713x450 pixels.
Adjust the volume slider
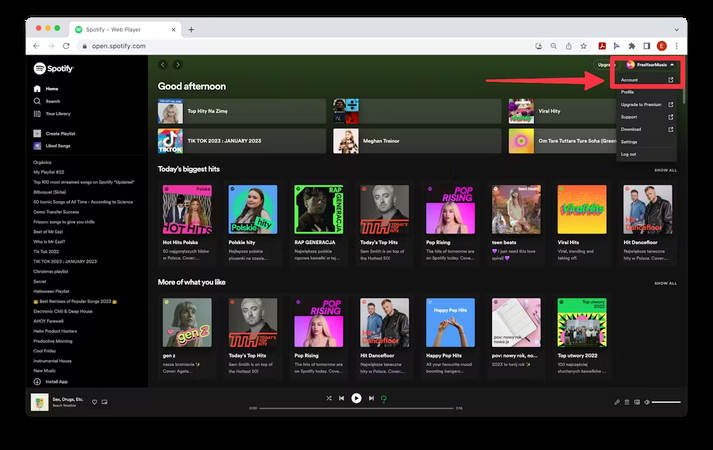(x=666, y=402)
